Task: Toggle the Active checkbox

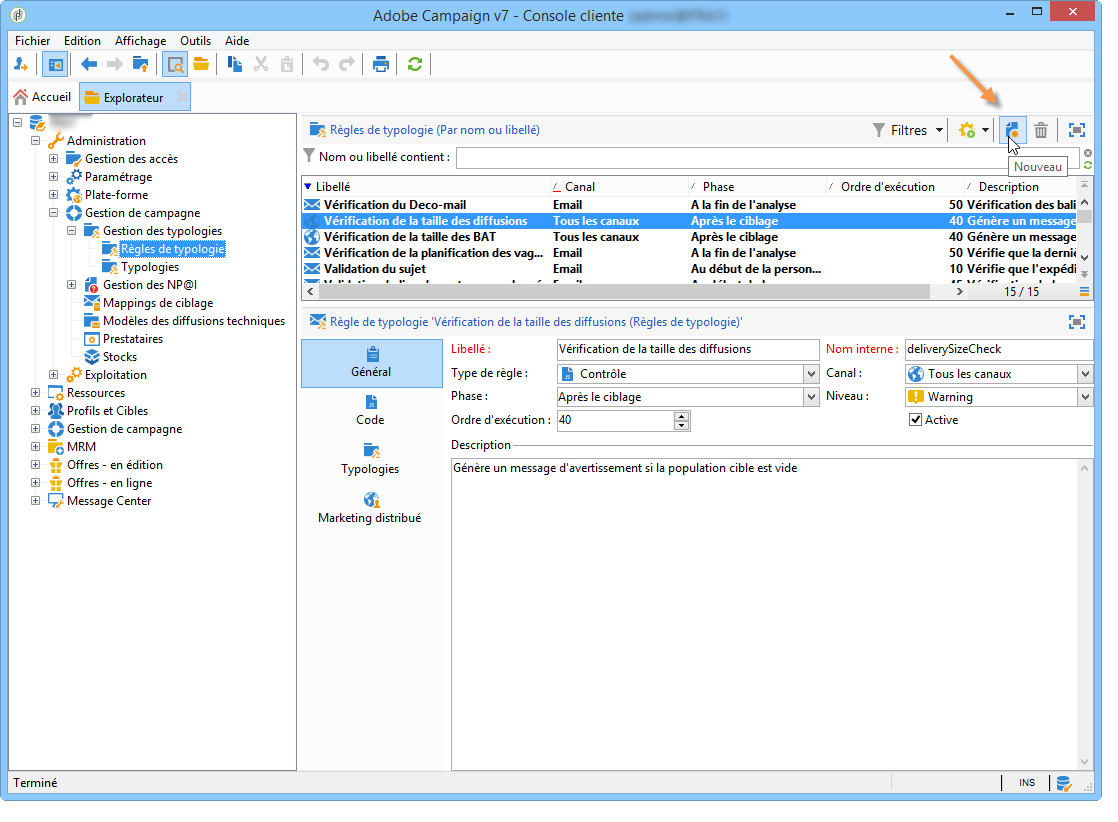Action: 916,420
